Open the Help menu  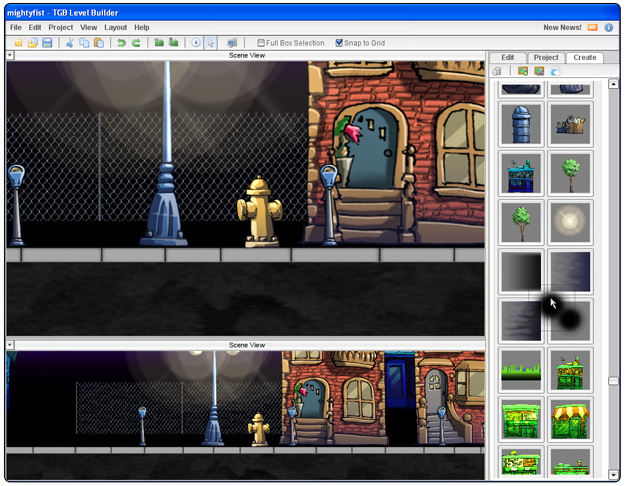(142, 28)
